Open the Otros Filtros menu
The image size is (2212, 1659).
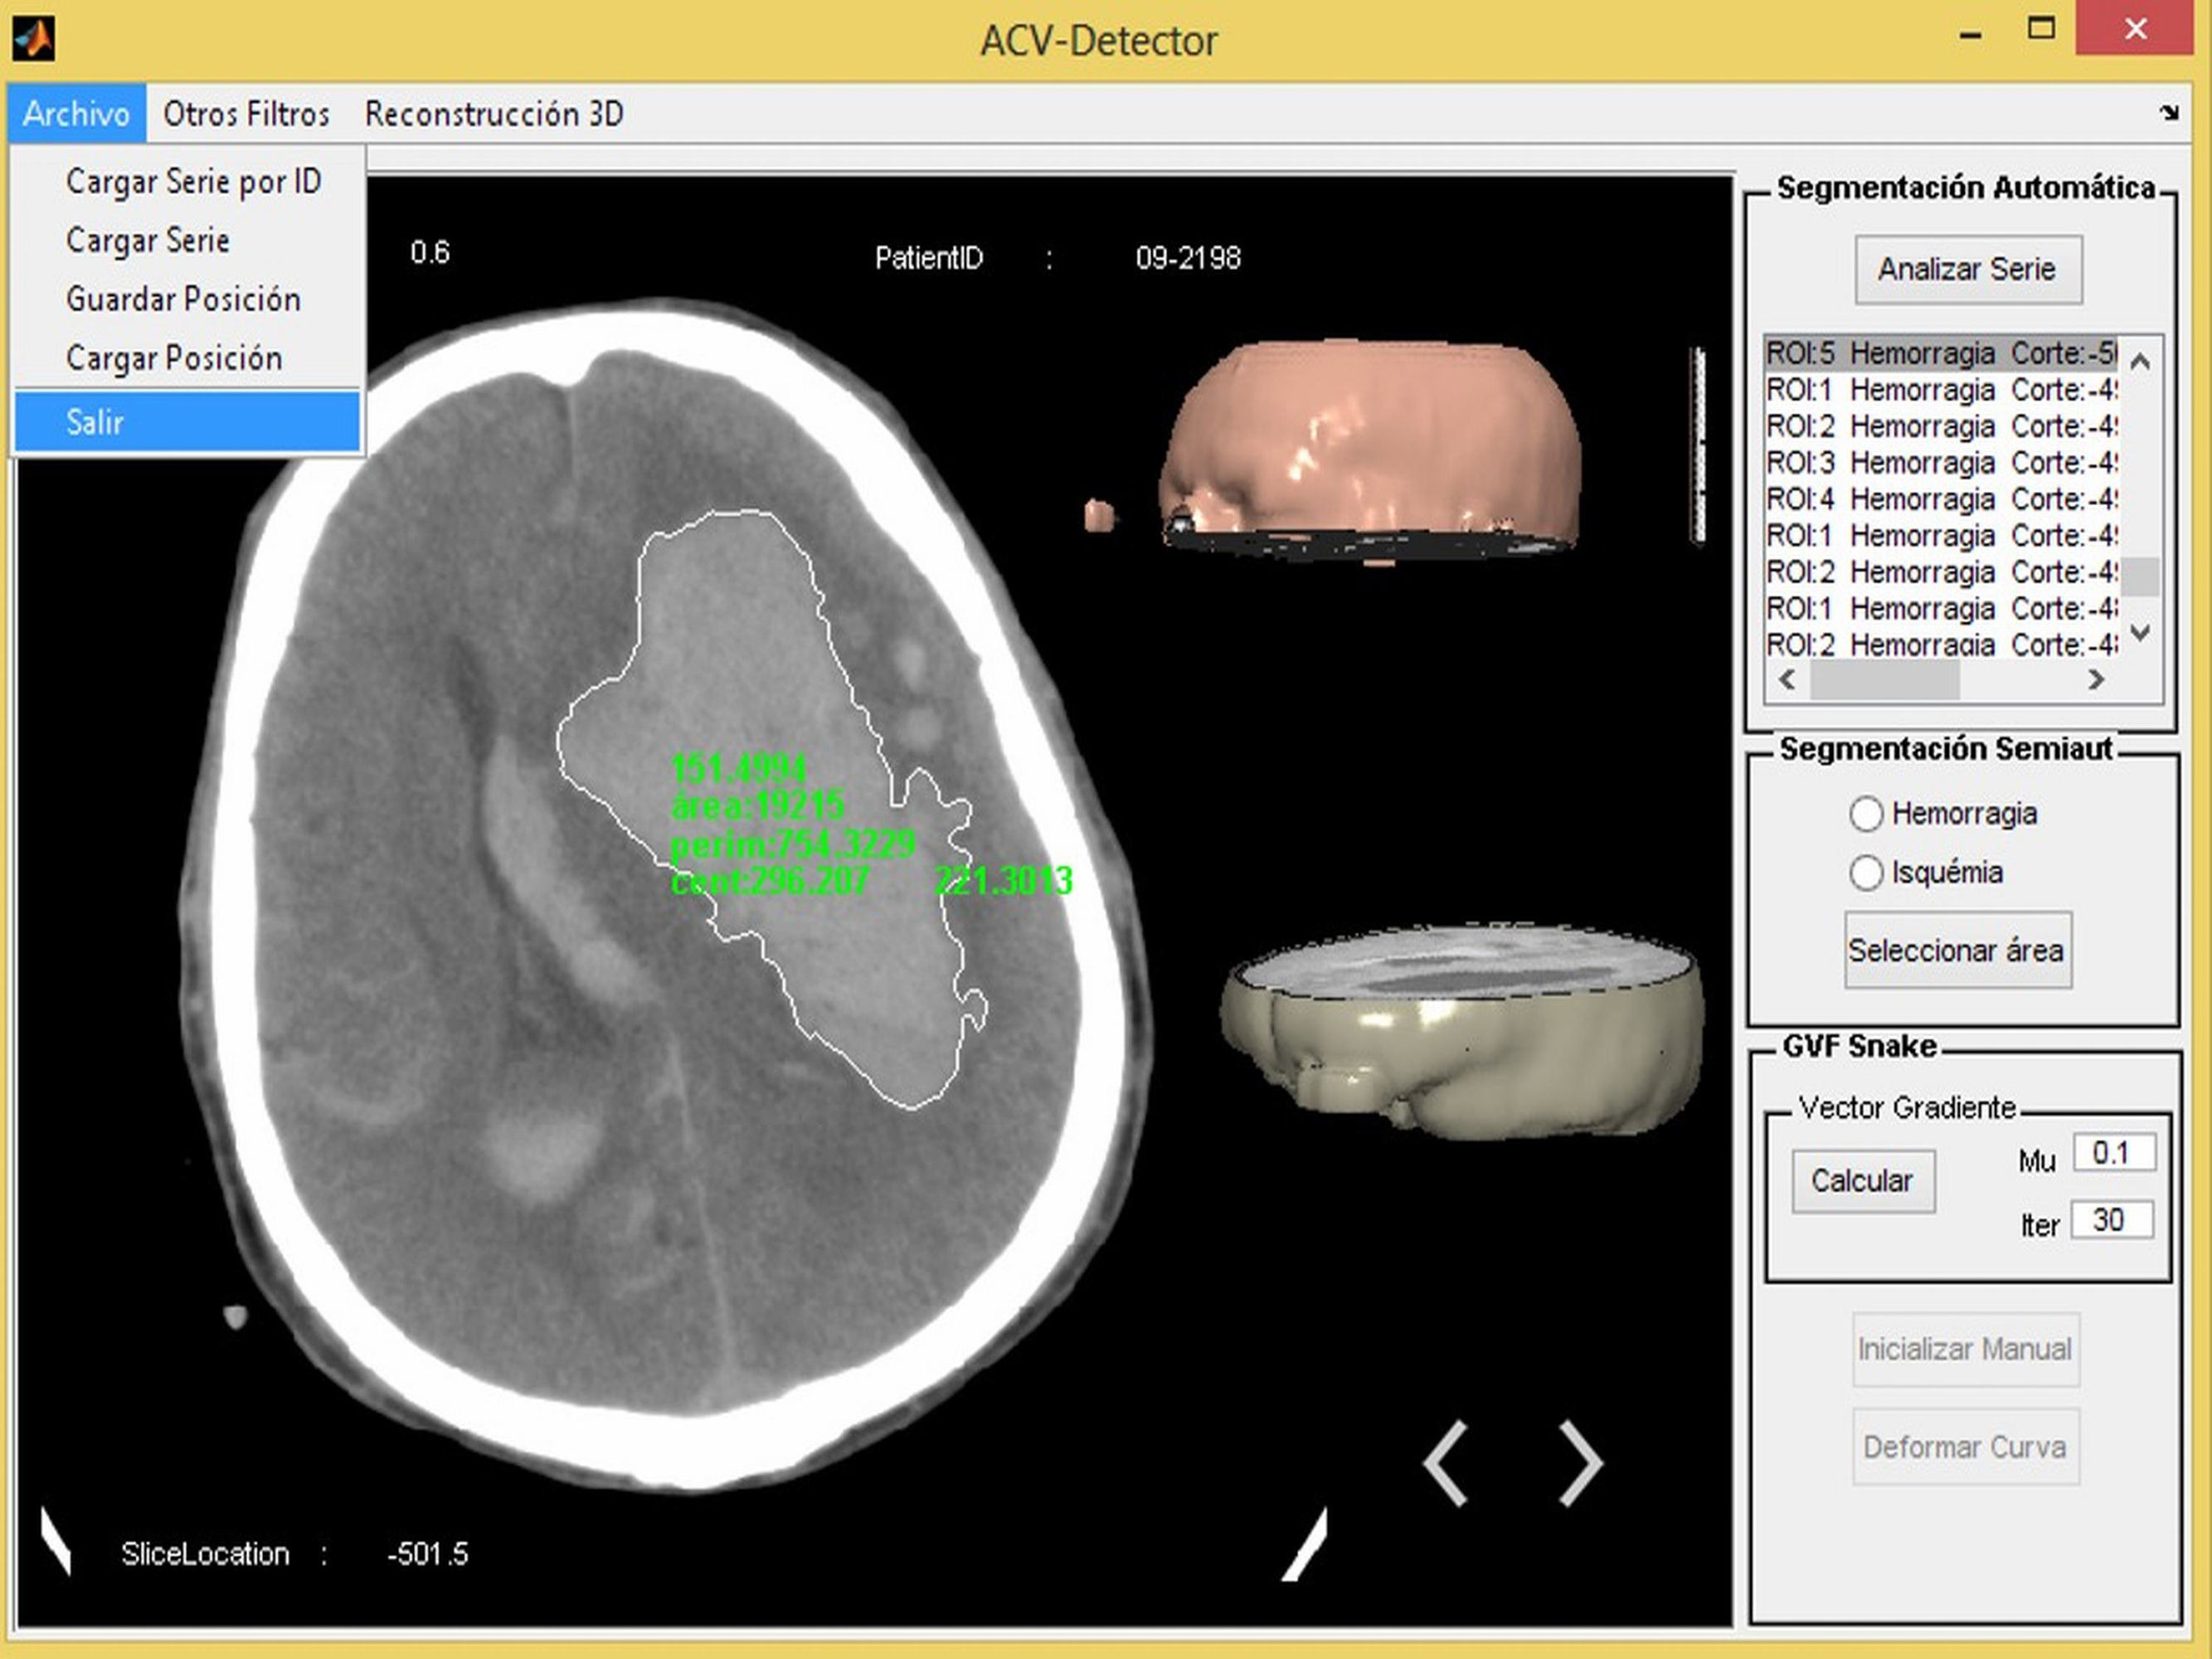point(246,114)
